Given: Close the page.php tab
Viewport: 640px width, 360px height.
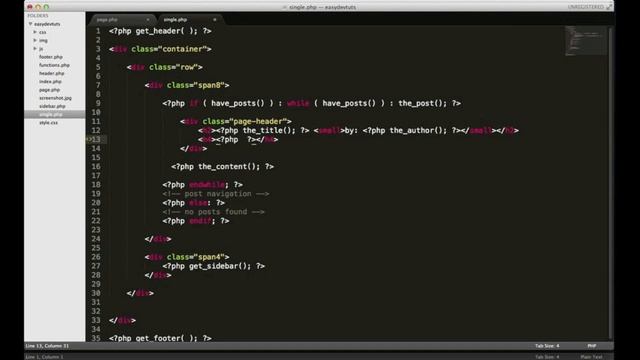Looking at the screenshot, I should (148, 19).
